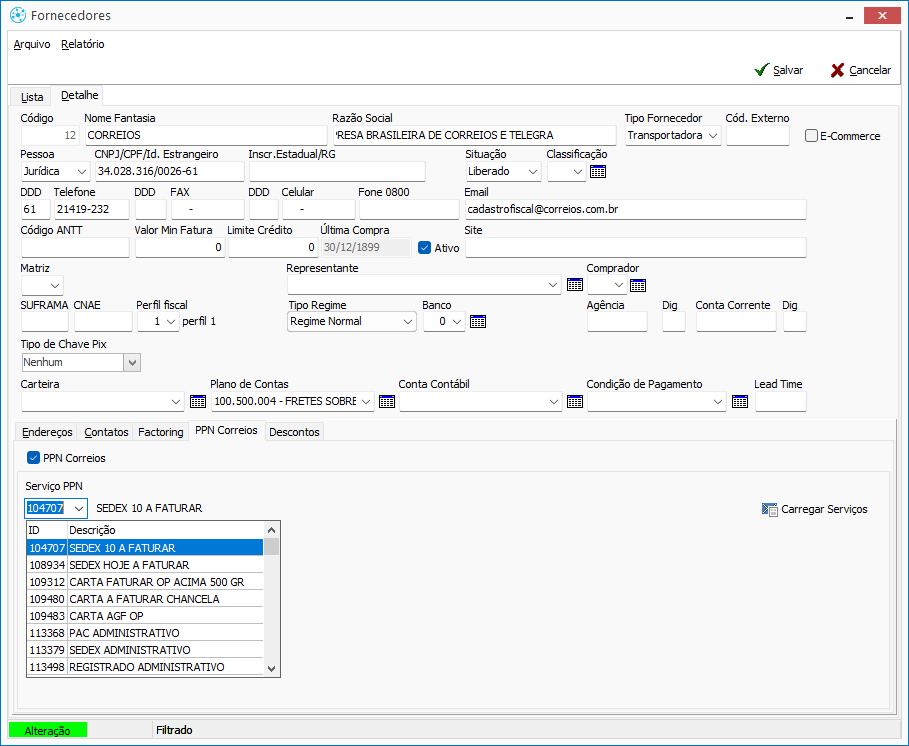Open the Serviço PPN code dropdown
The width and height of the screenshot is (909, 746).
79,508
